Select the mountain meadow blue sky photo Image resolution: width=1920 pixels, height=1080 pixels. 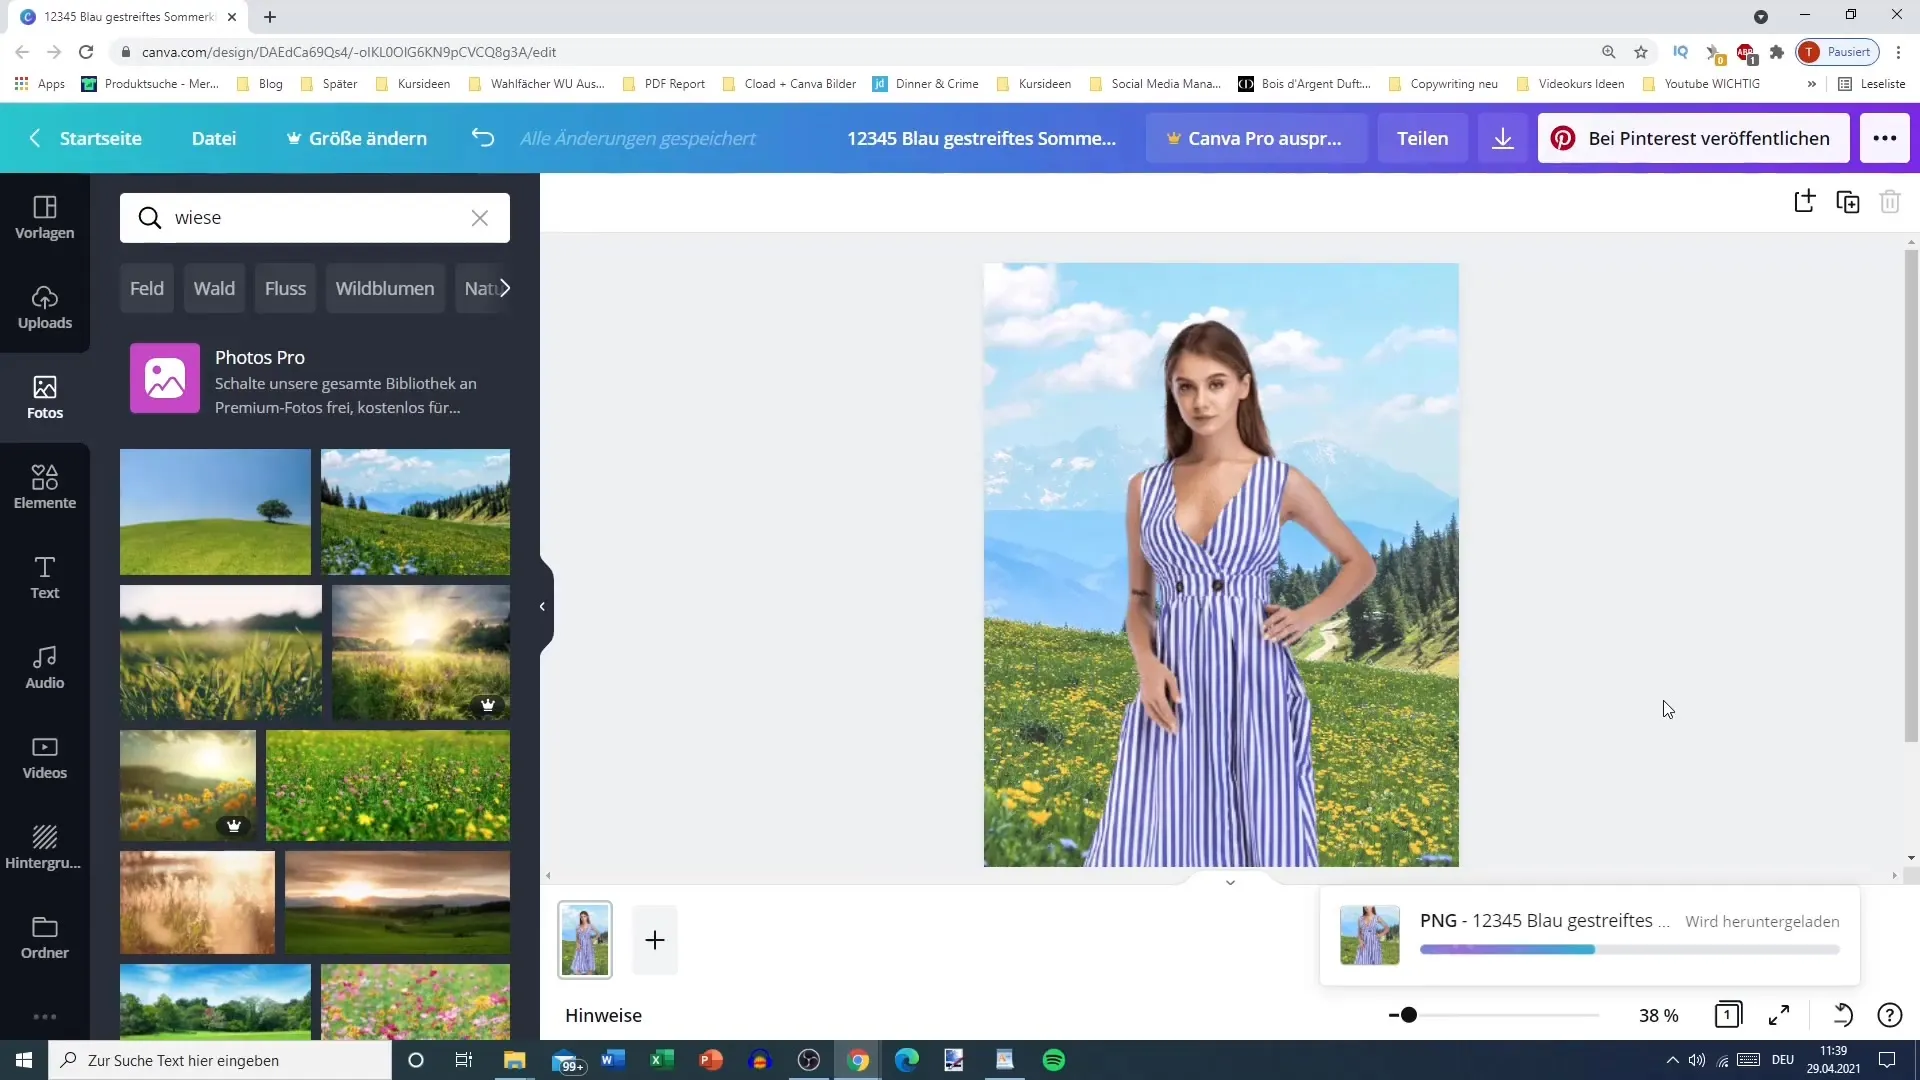coord(415,512)
